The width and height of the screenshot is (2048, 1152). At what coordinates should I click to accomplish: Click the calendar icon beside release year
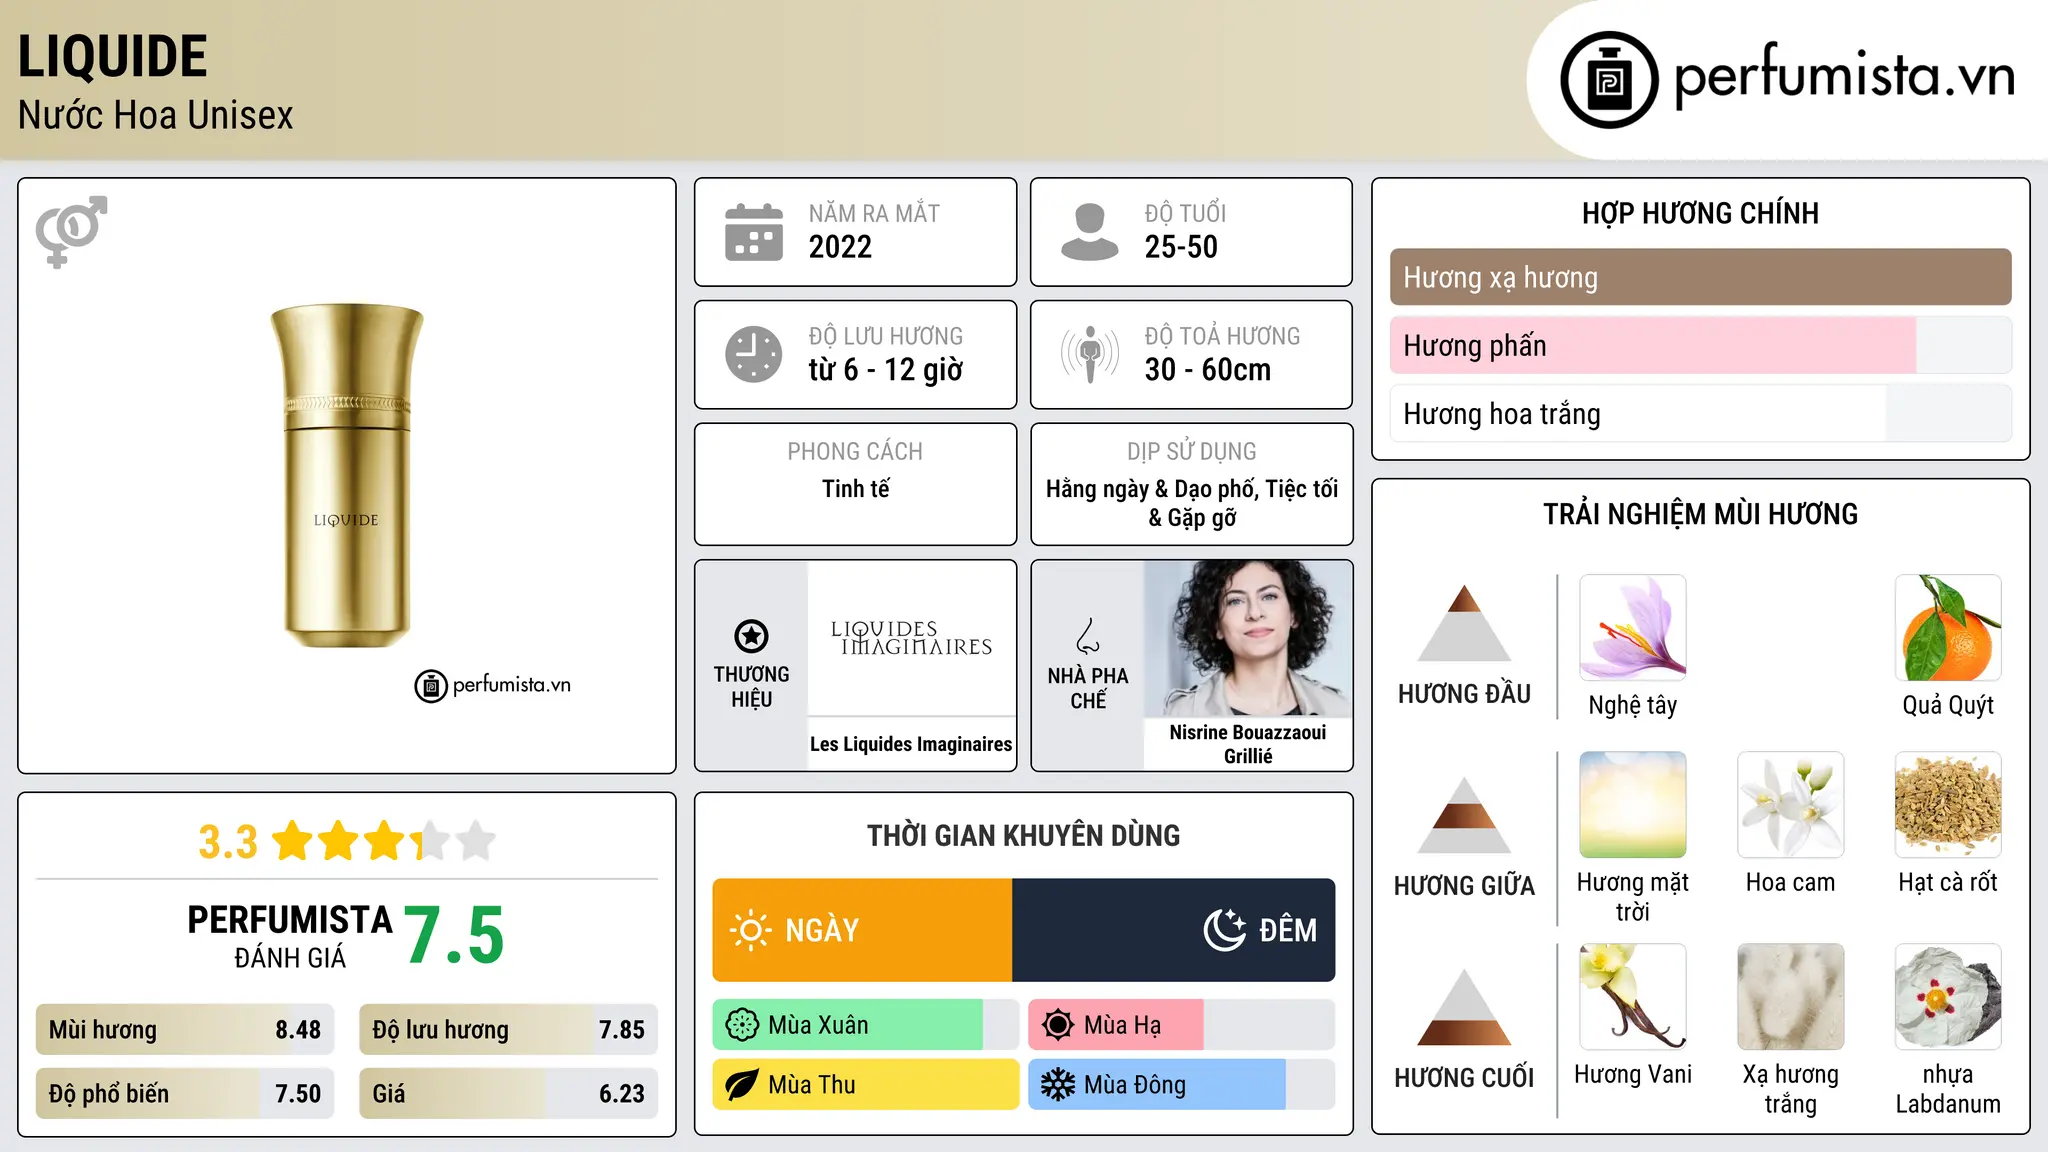[754, 232]
